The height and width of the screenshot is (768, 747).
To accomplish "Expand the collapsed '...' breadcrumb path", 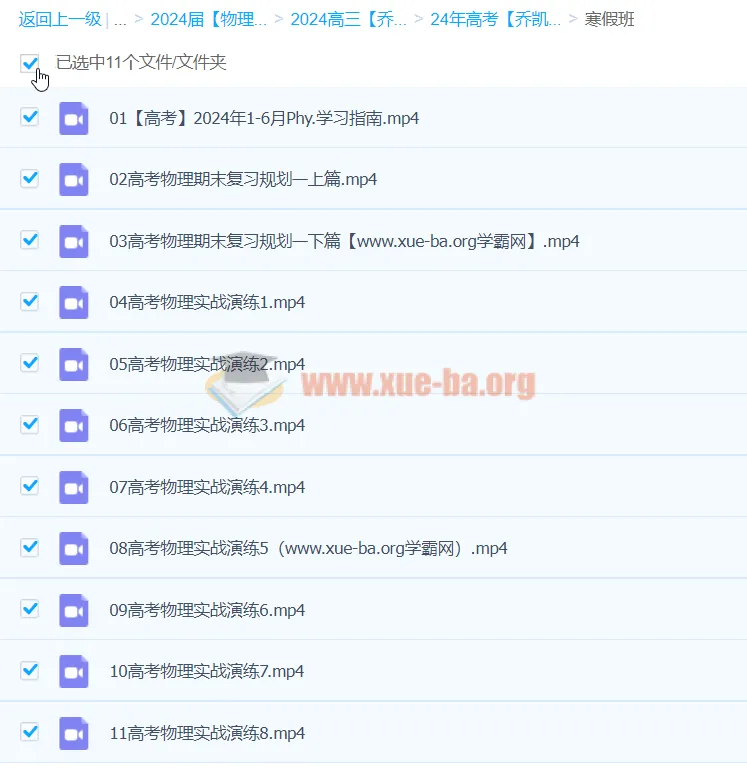I will tap(120, 19).
